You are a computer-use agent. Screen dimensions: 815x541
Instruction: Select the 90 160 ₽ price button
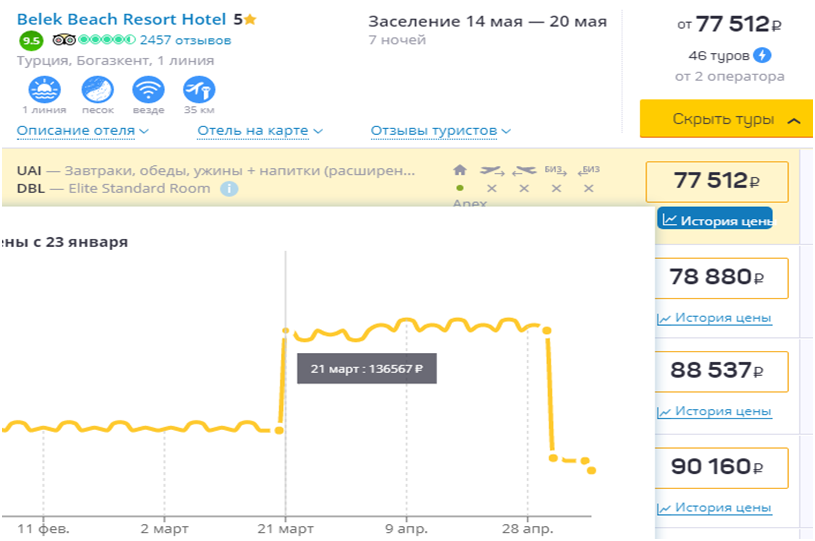[x=717, y=467]
